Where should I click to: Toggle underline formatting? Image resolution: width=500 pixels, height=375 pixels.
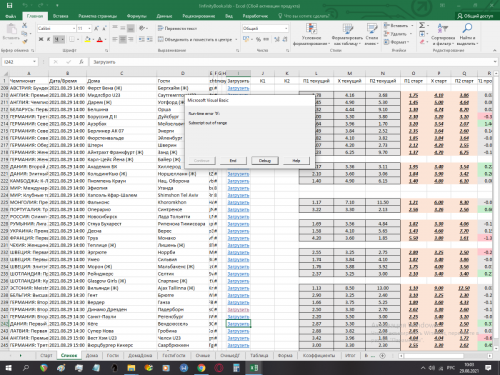tap(57, 39)
